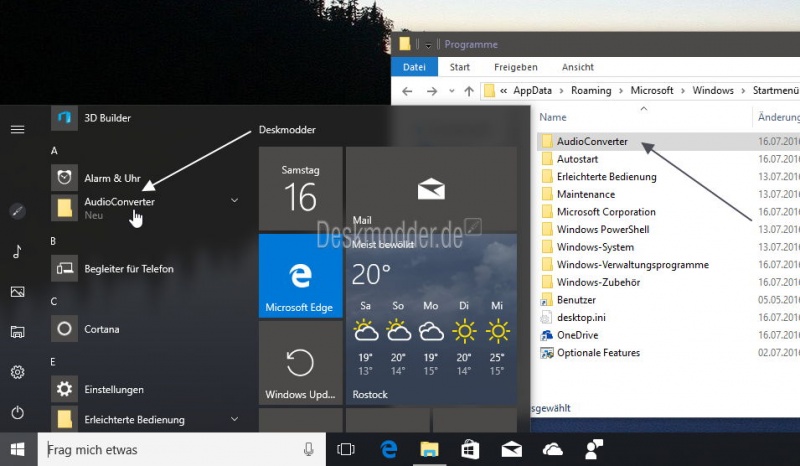Go back in Explorer navigation
The width and height of the screenshot is (800, 466).
(x=407, y=91)
